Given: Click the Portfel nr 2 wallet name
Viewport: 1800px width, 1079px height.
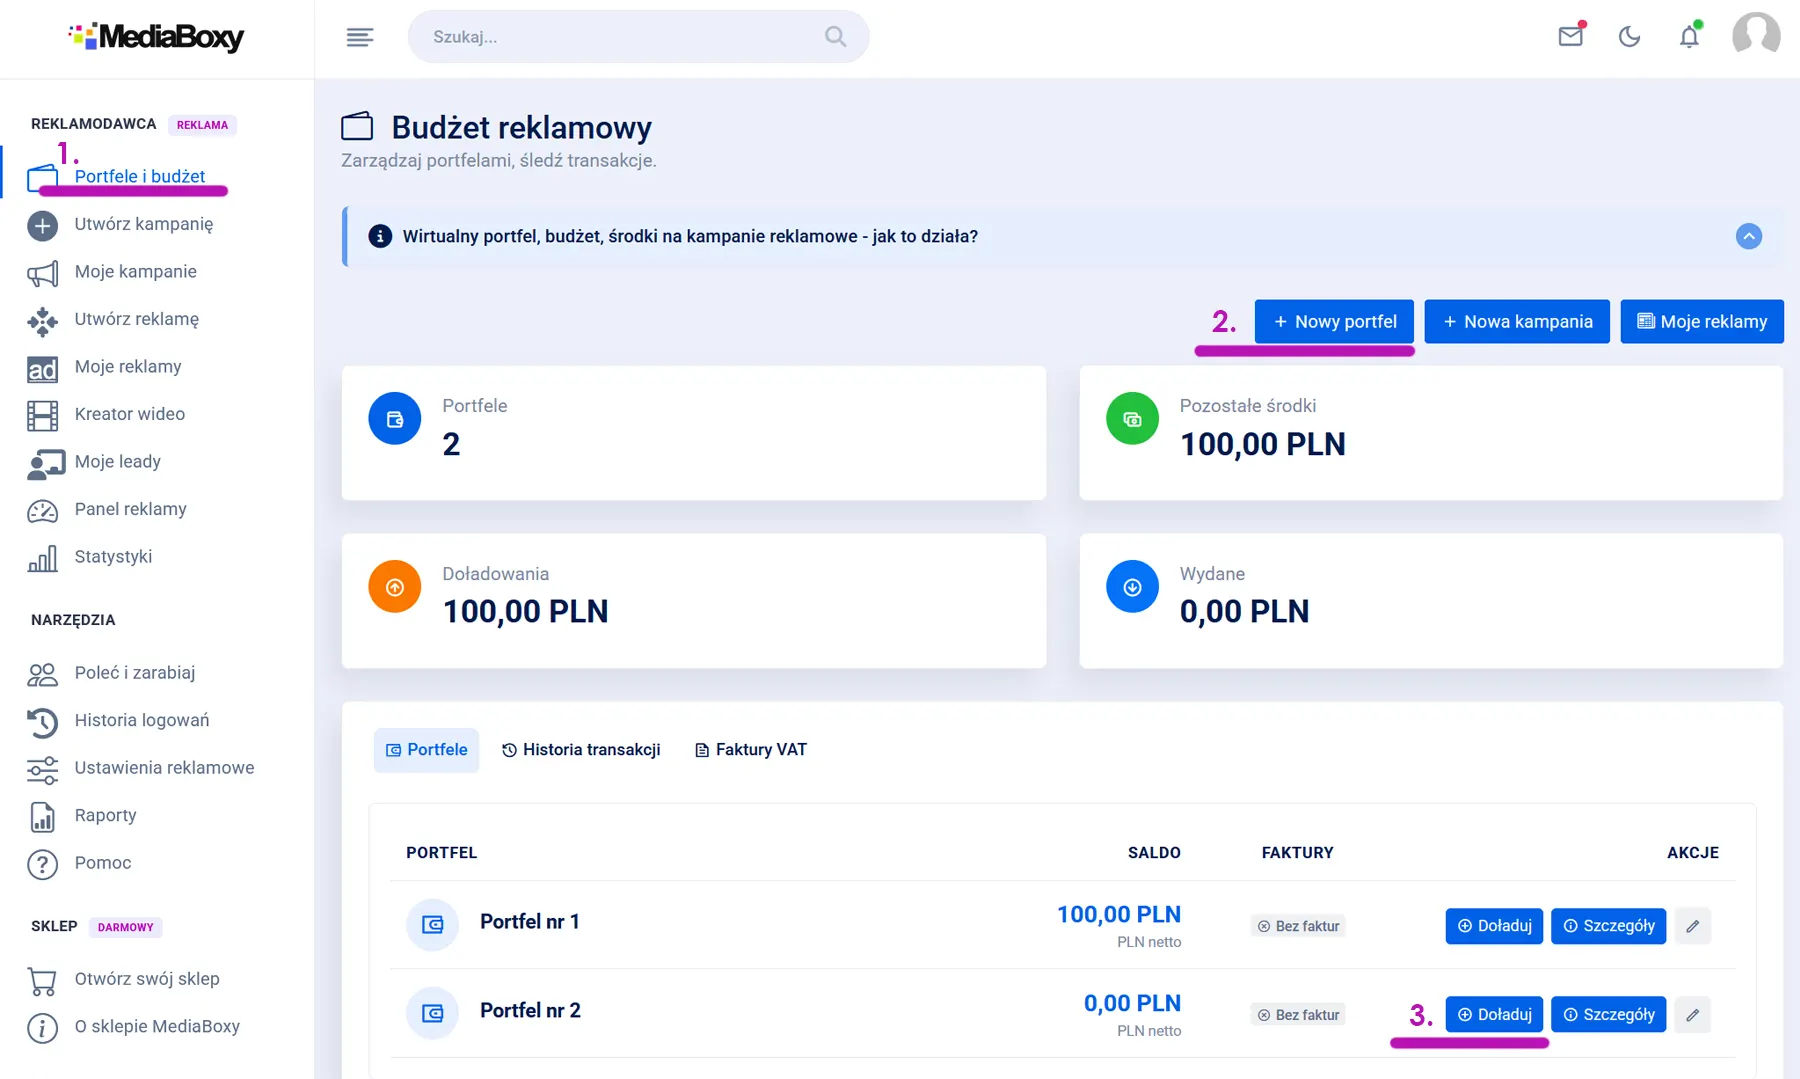Looking at the screenshot, I should 530,1010.
